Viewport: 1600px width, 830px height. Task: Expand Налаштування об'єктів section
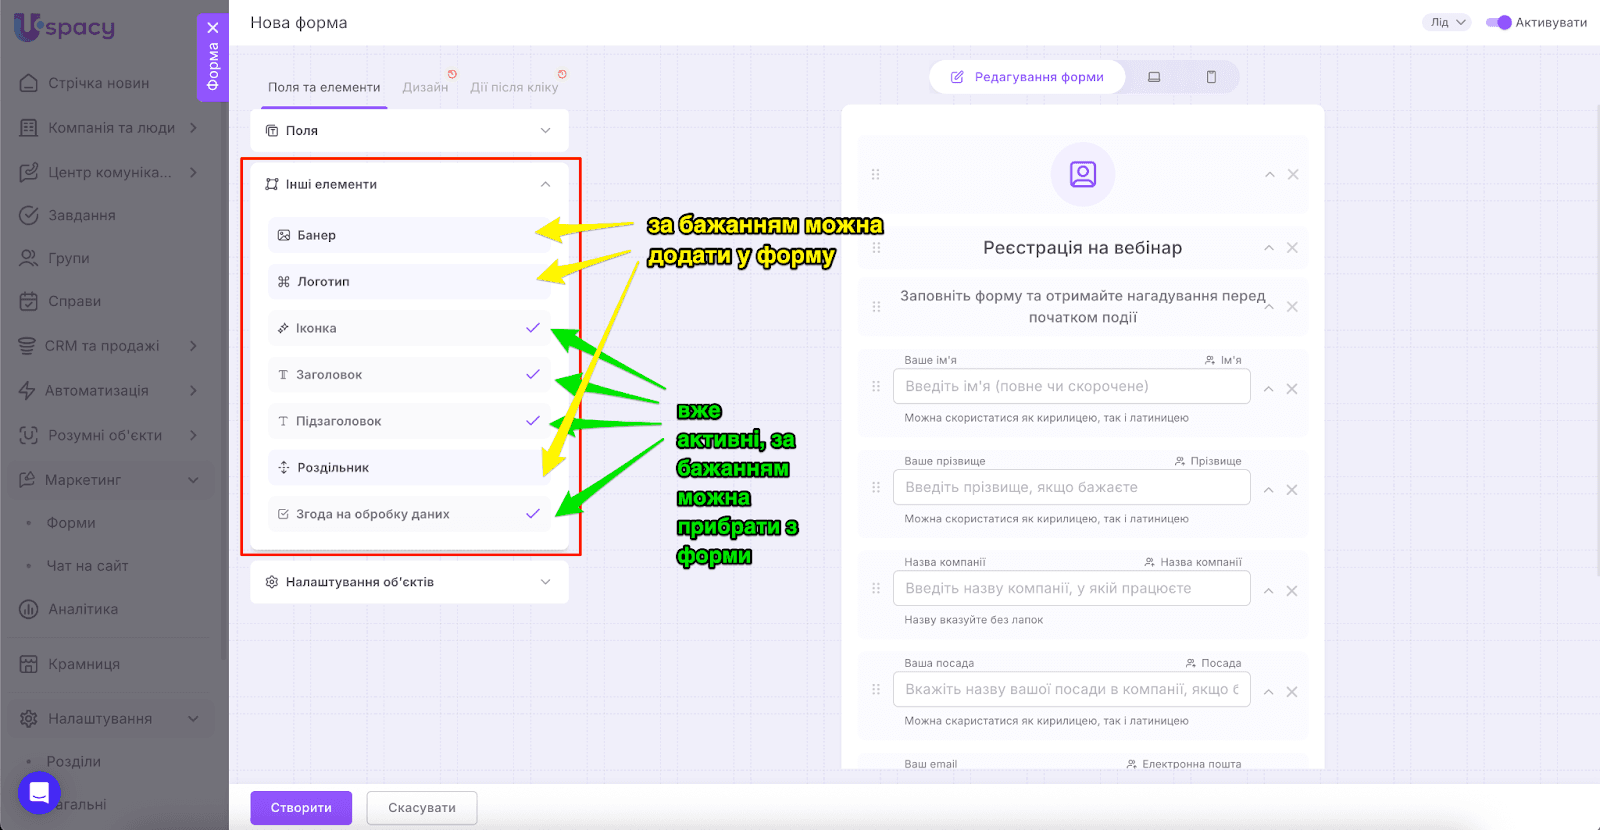tap(409, 582)
